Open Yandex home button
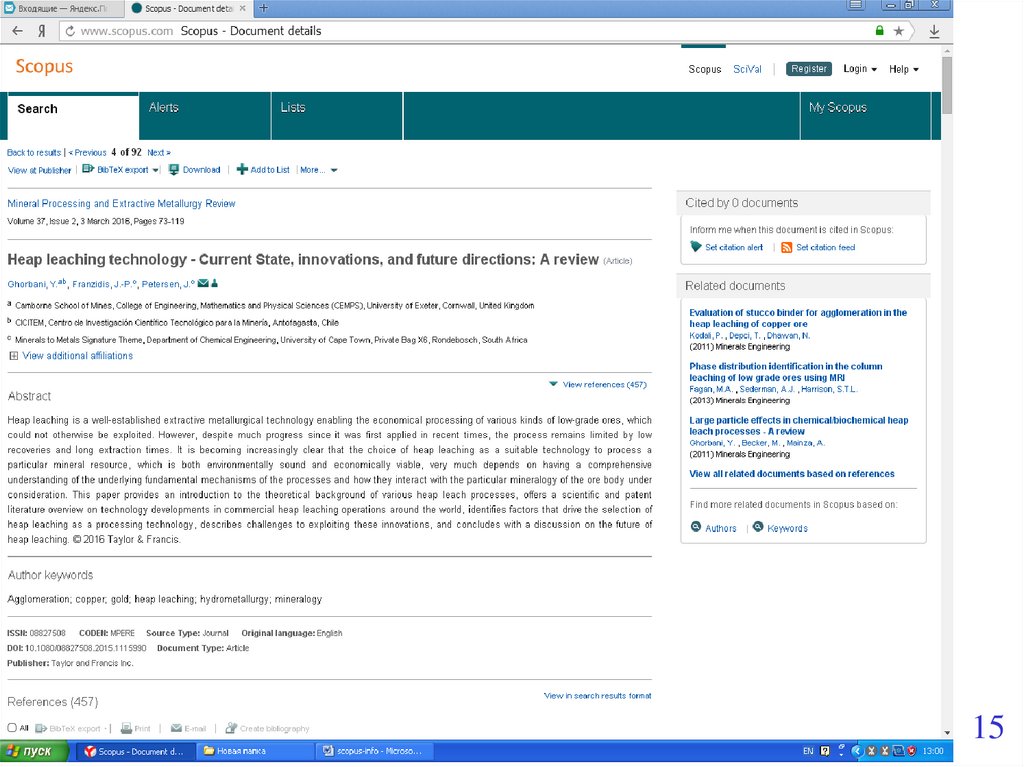Viewport: 1024px width, 767px height. coord(42,31)
